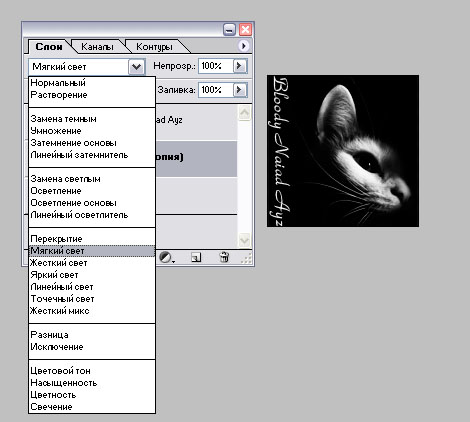
Task: Select the highlighted layer ending 'опия)'
Action: click(196, 158)
